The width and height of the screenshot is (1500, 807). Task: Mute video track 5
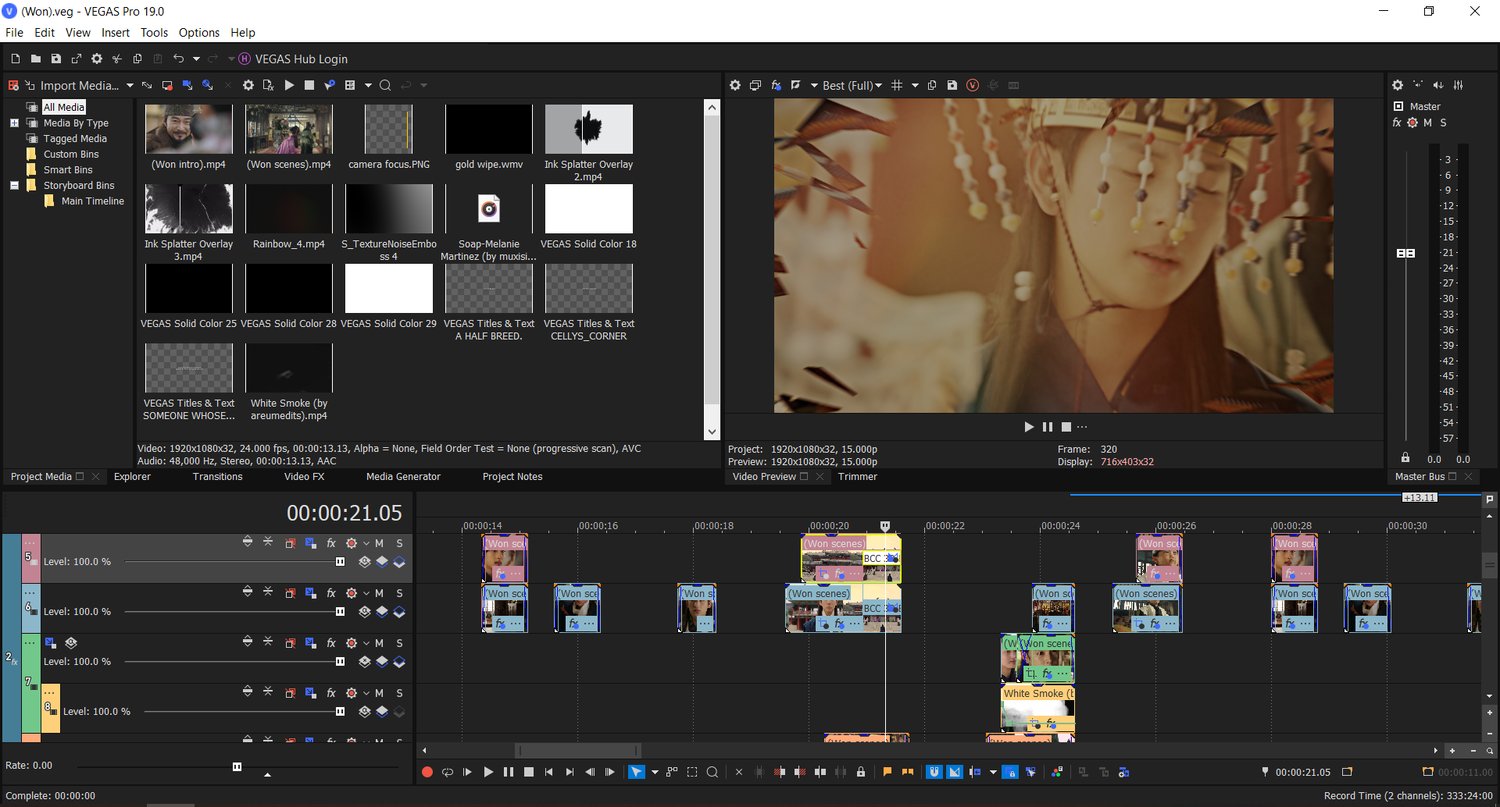379,542
